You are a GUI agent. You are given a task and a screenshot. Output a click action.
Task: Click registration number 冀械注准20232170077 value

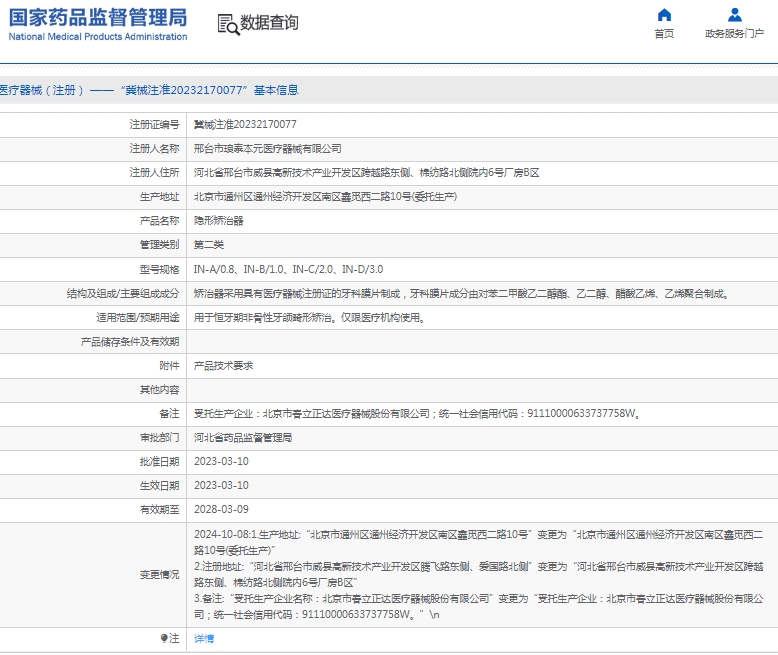click(245, 124)
